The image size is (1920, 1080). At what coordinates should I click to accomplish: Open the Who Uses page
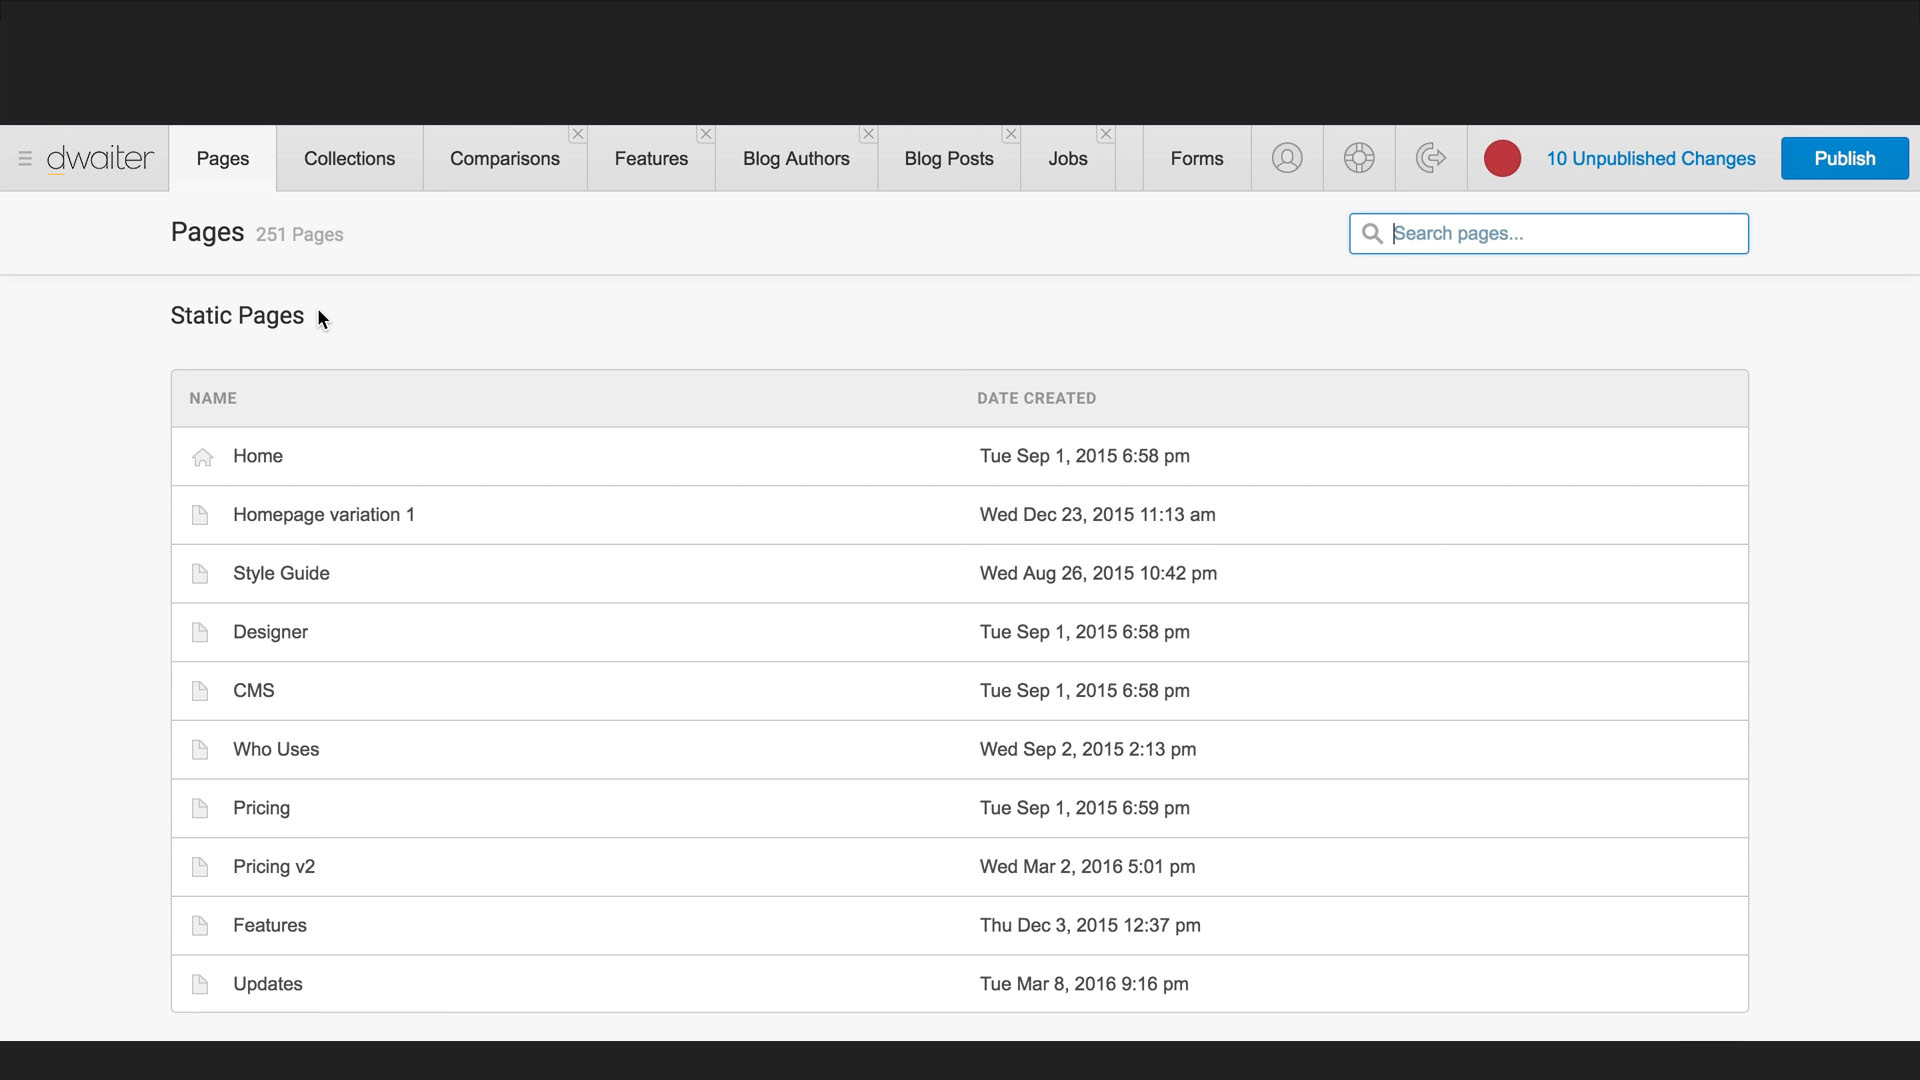coord(960,750)
